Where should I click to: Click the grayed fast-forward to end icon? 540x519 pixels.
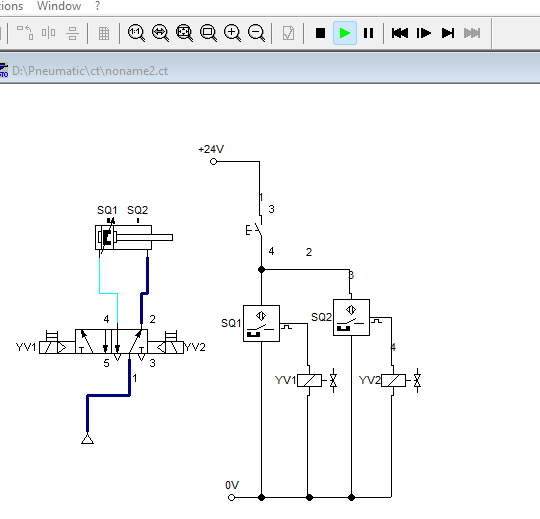(472, 33)
